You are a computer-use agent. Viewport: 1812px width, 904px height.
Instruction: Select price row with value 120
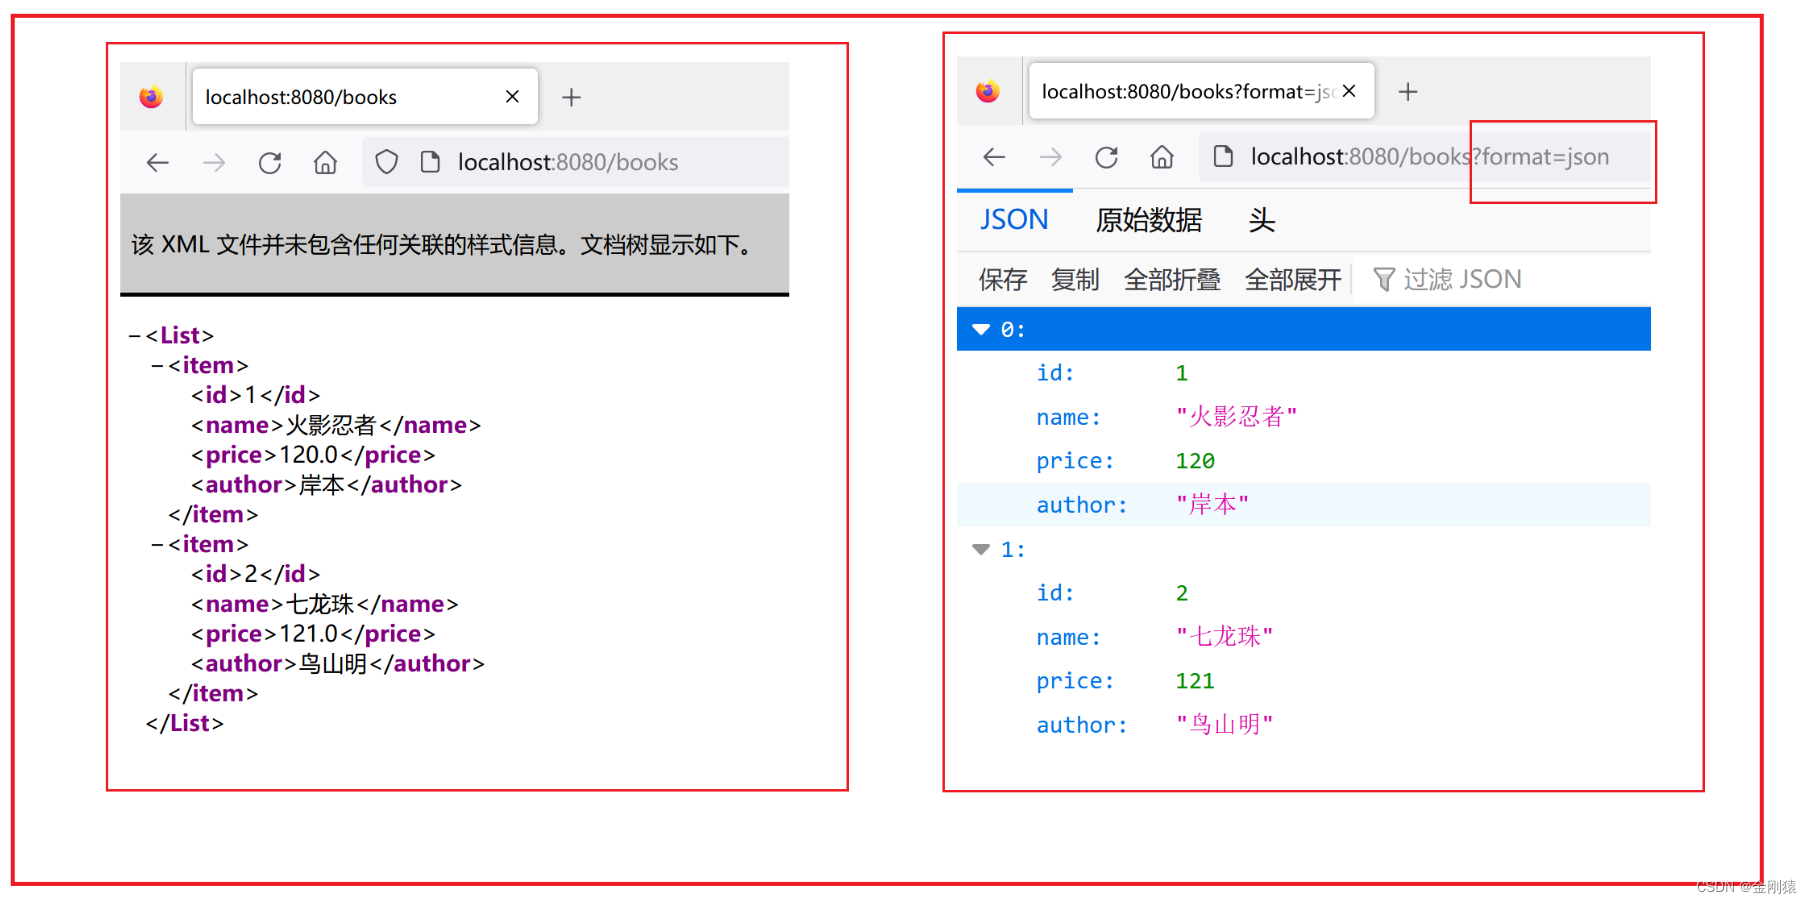[1304, 461]
